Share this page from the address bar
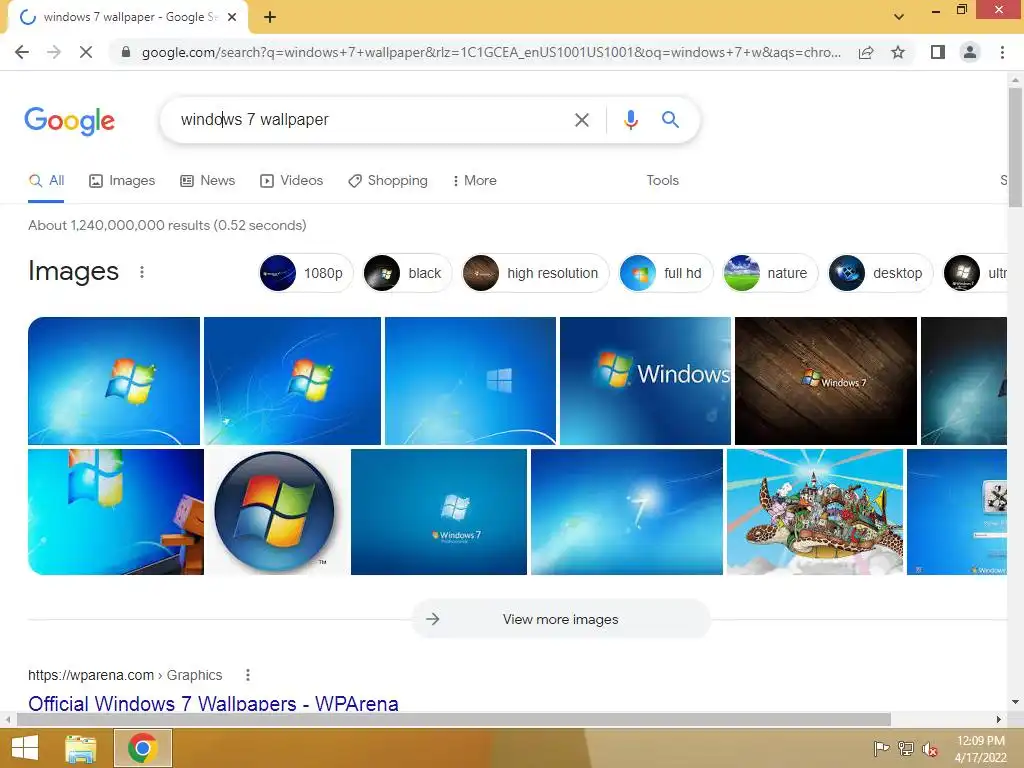Viewport: 1024px width, 768px height. (866, 52)
